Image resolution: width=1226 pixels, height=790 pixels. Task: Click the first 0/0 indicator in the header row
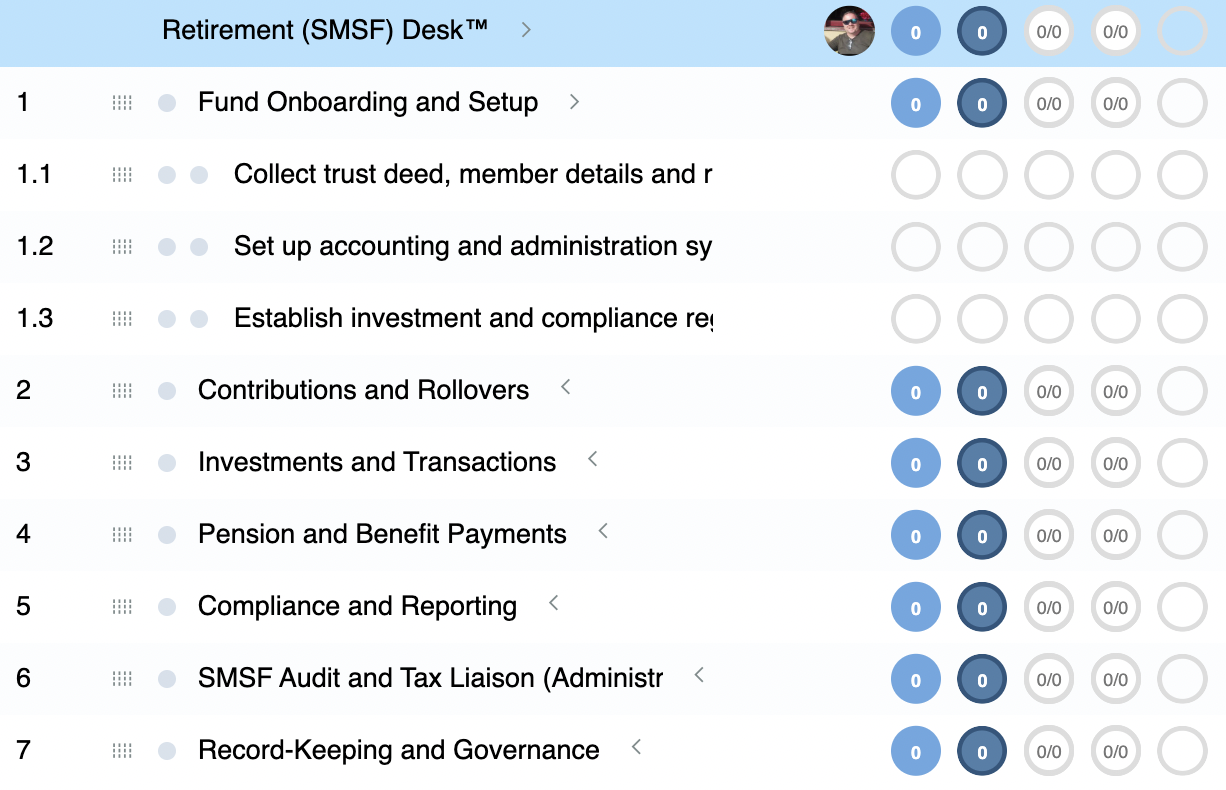tap(1048, 31)
